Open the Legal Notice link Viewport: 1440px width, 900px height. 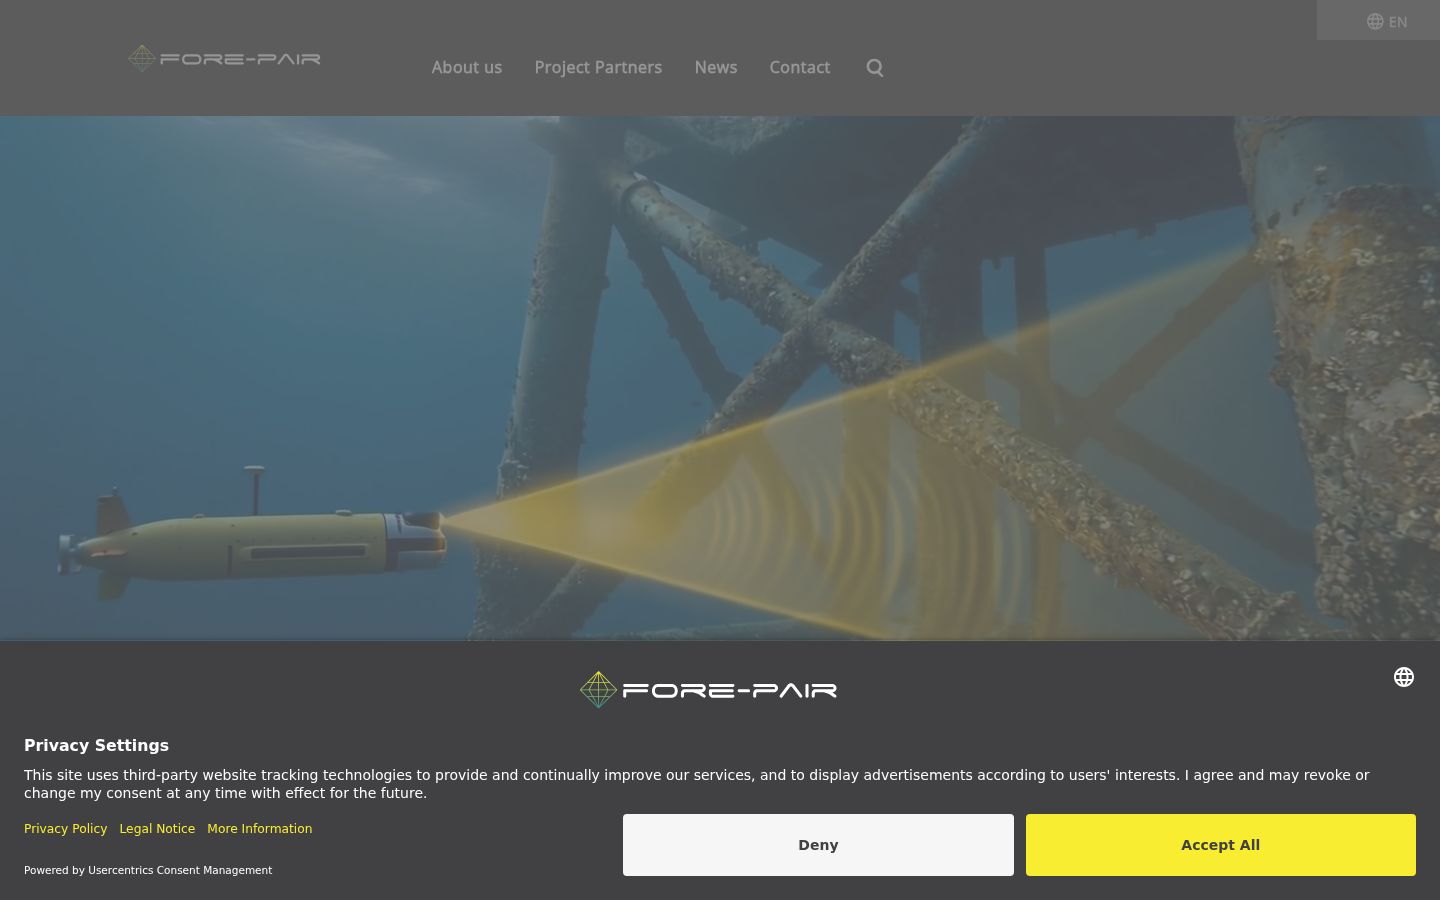coord(157,828)
